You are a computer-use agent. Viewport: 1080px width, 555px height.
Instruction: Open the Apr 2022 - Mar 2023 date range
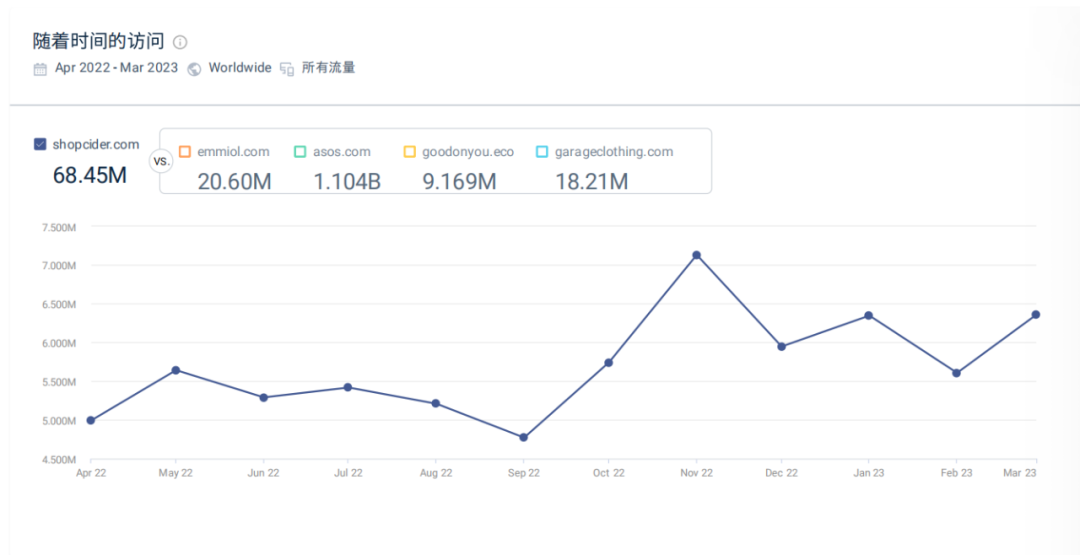tap(116, 68)
